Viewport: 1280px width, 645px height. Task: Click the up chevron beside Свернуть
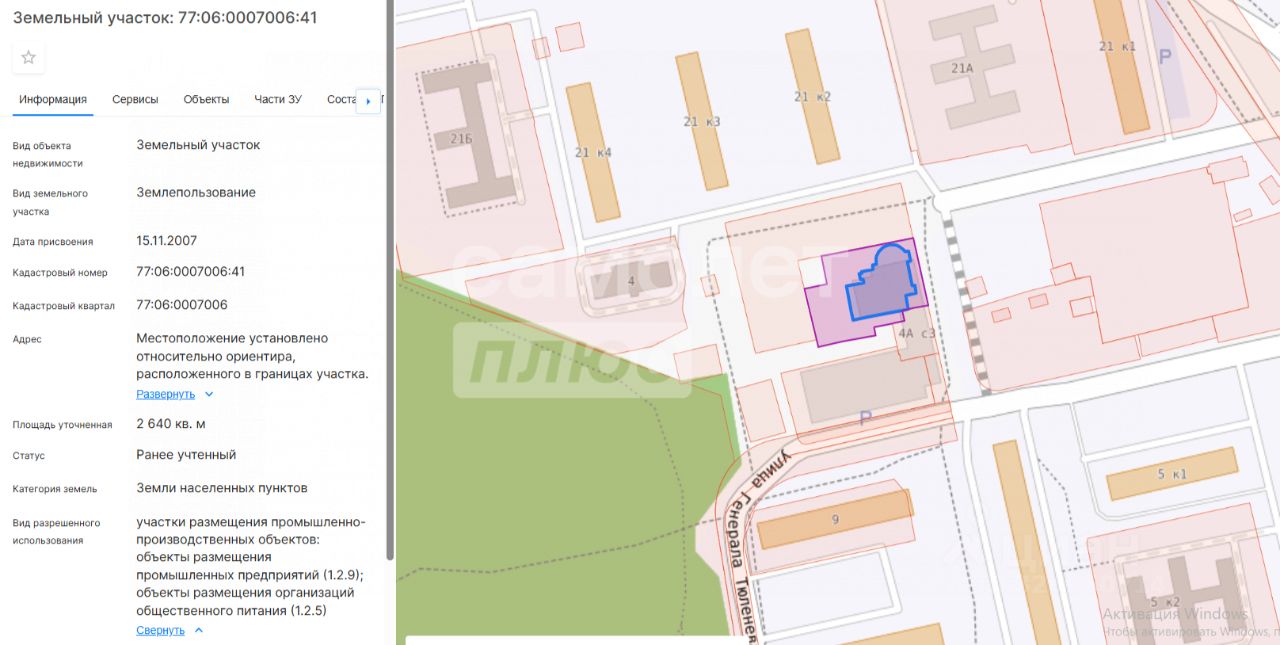point(198,630)
